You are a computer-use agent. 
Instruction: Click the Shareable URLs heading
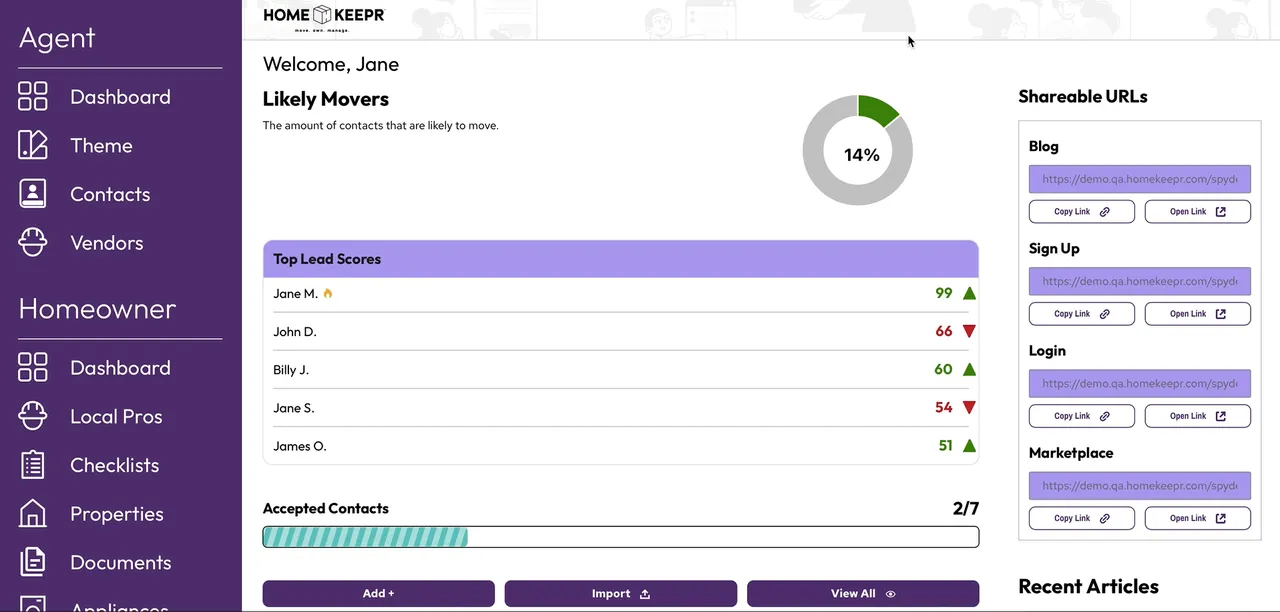1083,97
